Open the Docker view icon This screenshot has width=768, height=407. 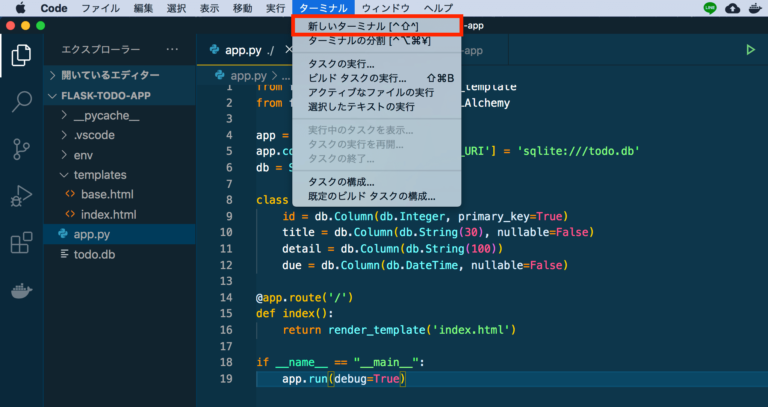point(21,291)
